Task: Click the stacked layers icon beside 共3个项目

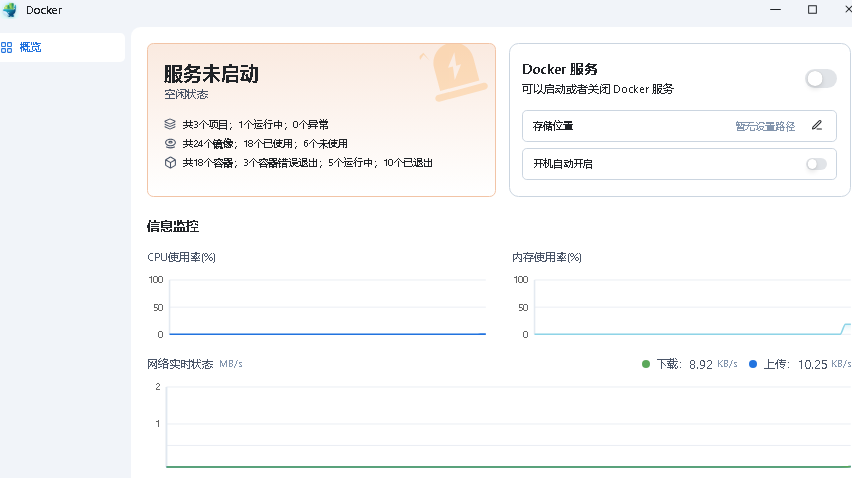Action: click(x=170, y=125)
